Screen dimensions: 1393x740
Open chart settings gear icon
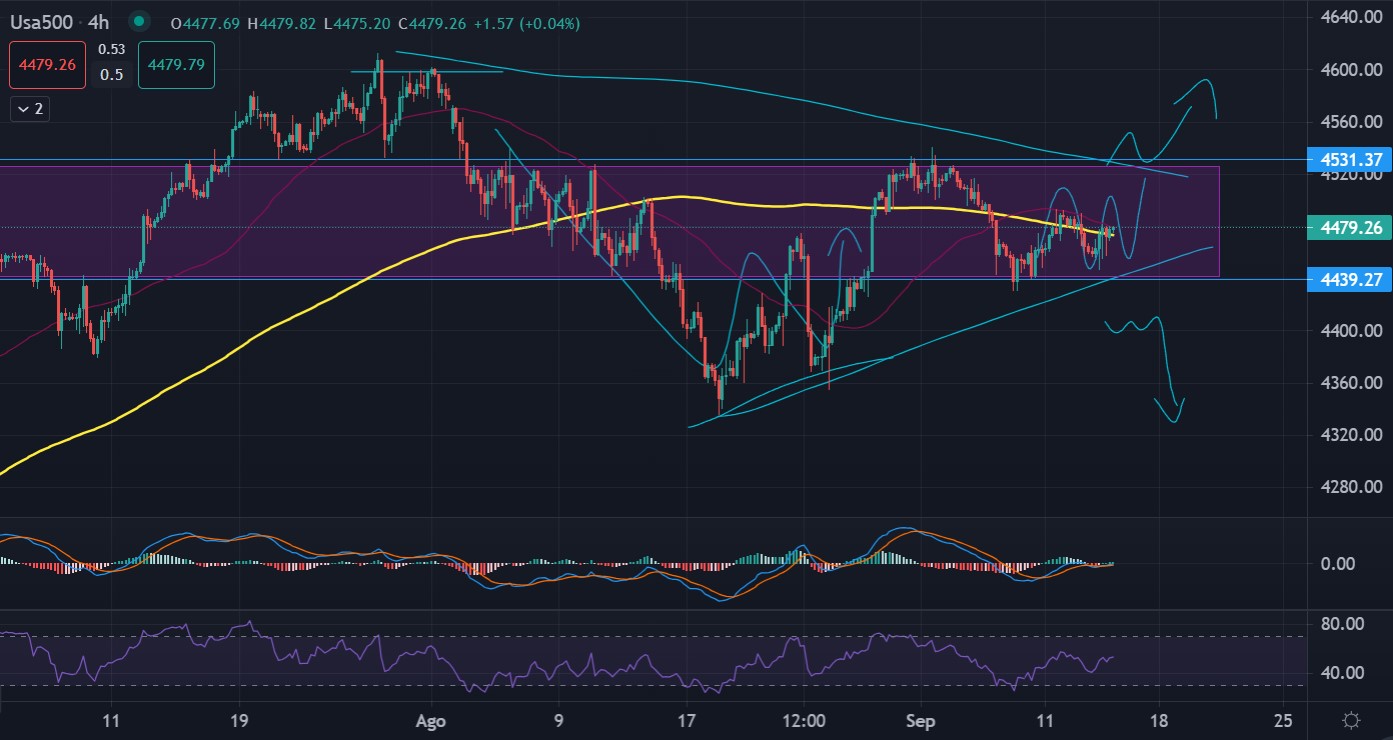1351,720
